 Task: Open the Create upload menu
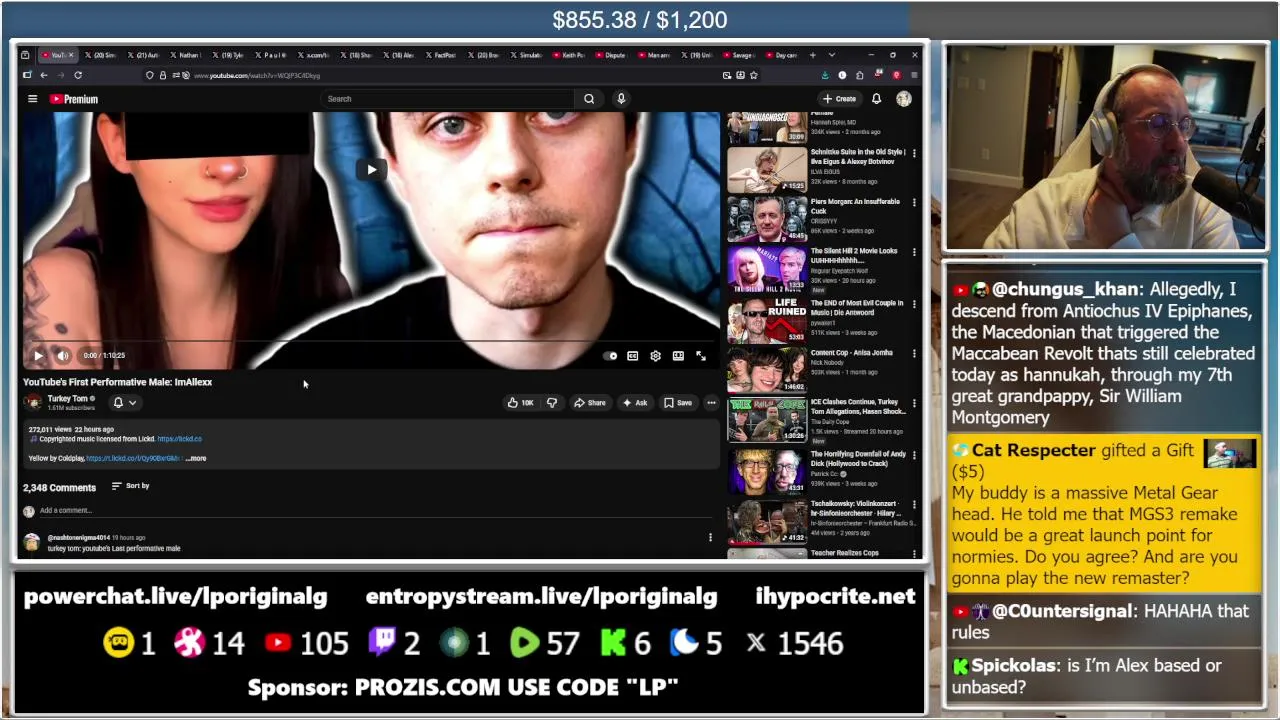point(840,99)
